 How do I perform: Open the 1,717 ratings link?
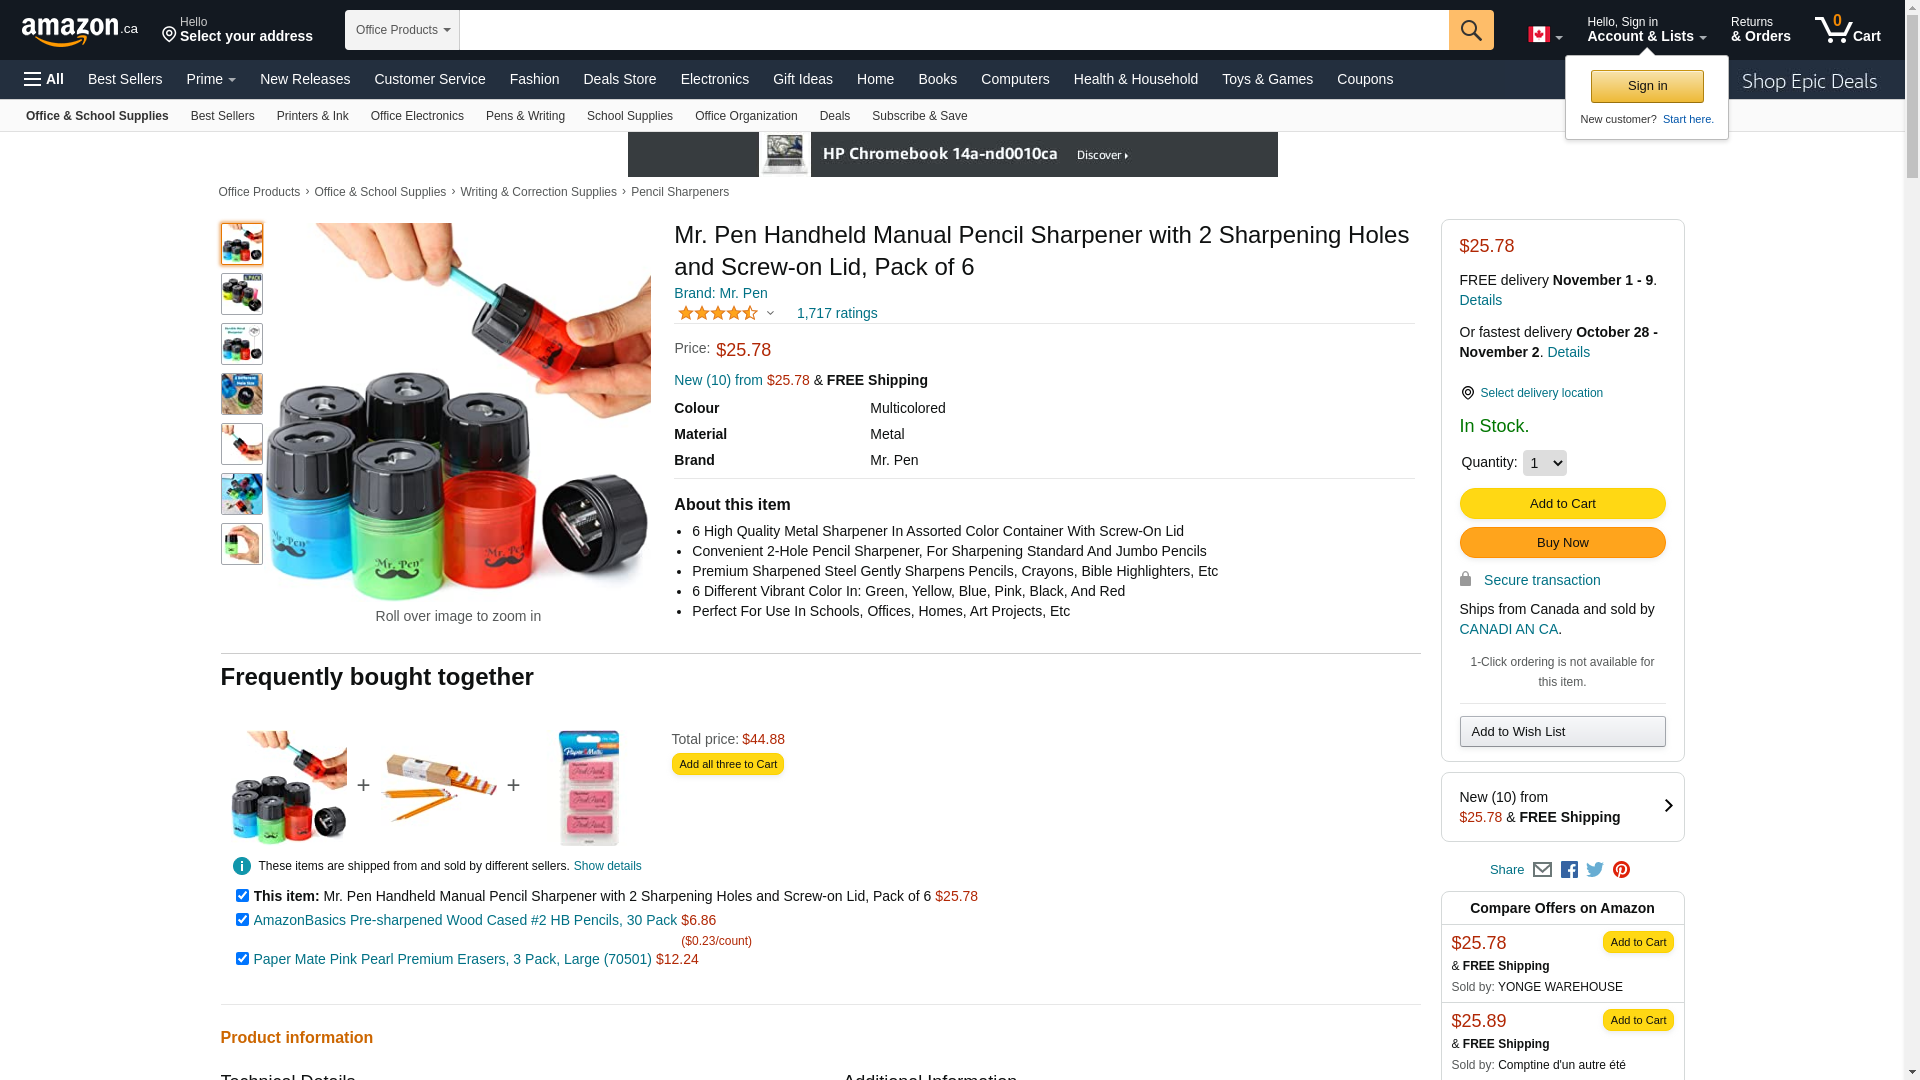tap(837, 313)
